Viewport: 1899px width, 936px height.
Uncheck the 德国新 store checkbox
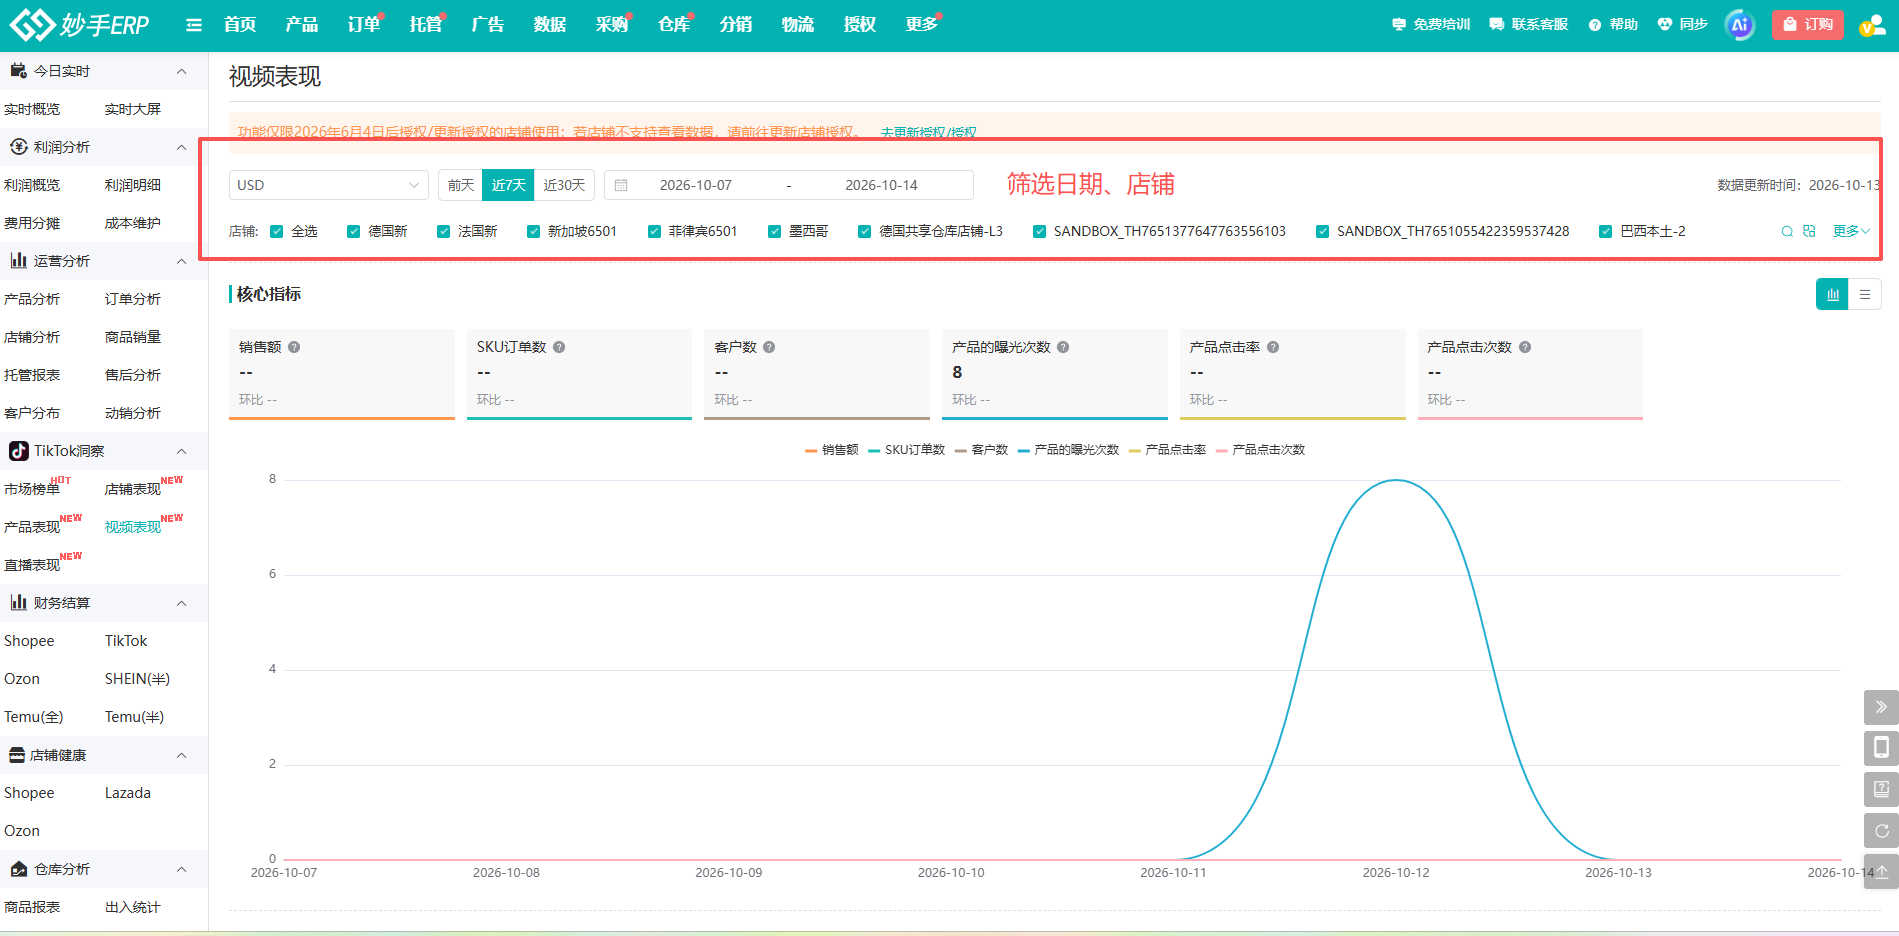tap(353, 231)
